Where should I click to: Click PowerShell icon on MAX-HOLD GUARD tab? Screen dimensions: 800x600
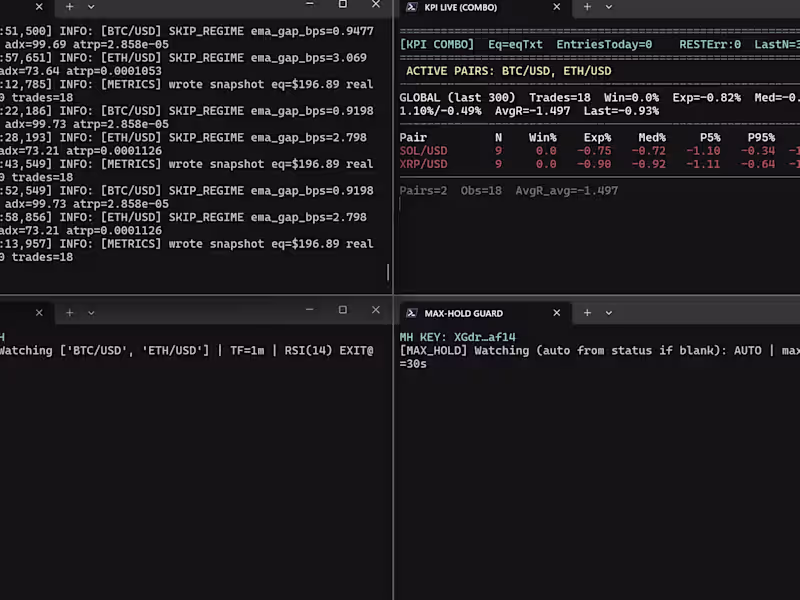(x=412, y=313)
